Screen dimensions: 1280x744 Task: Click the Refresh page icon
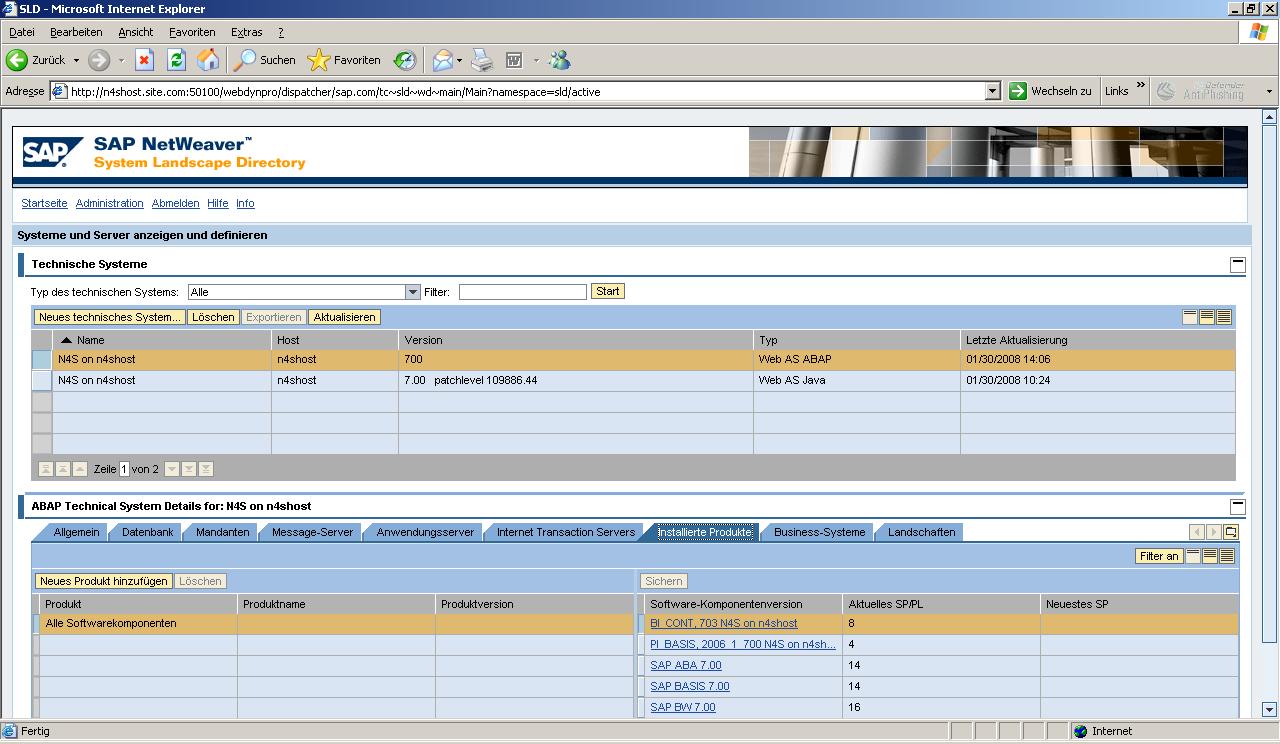(176, 60)
